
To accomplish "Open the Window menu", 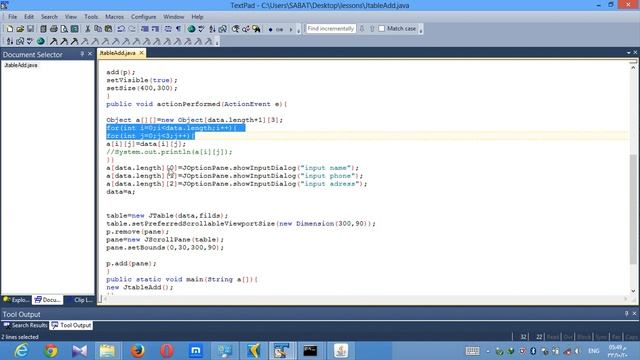I will 173,17.
